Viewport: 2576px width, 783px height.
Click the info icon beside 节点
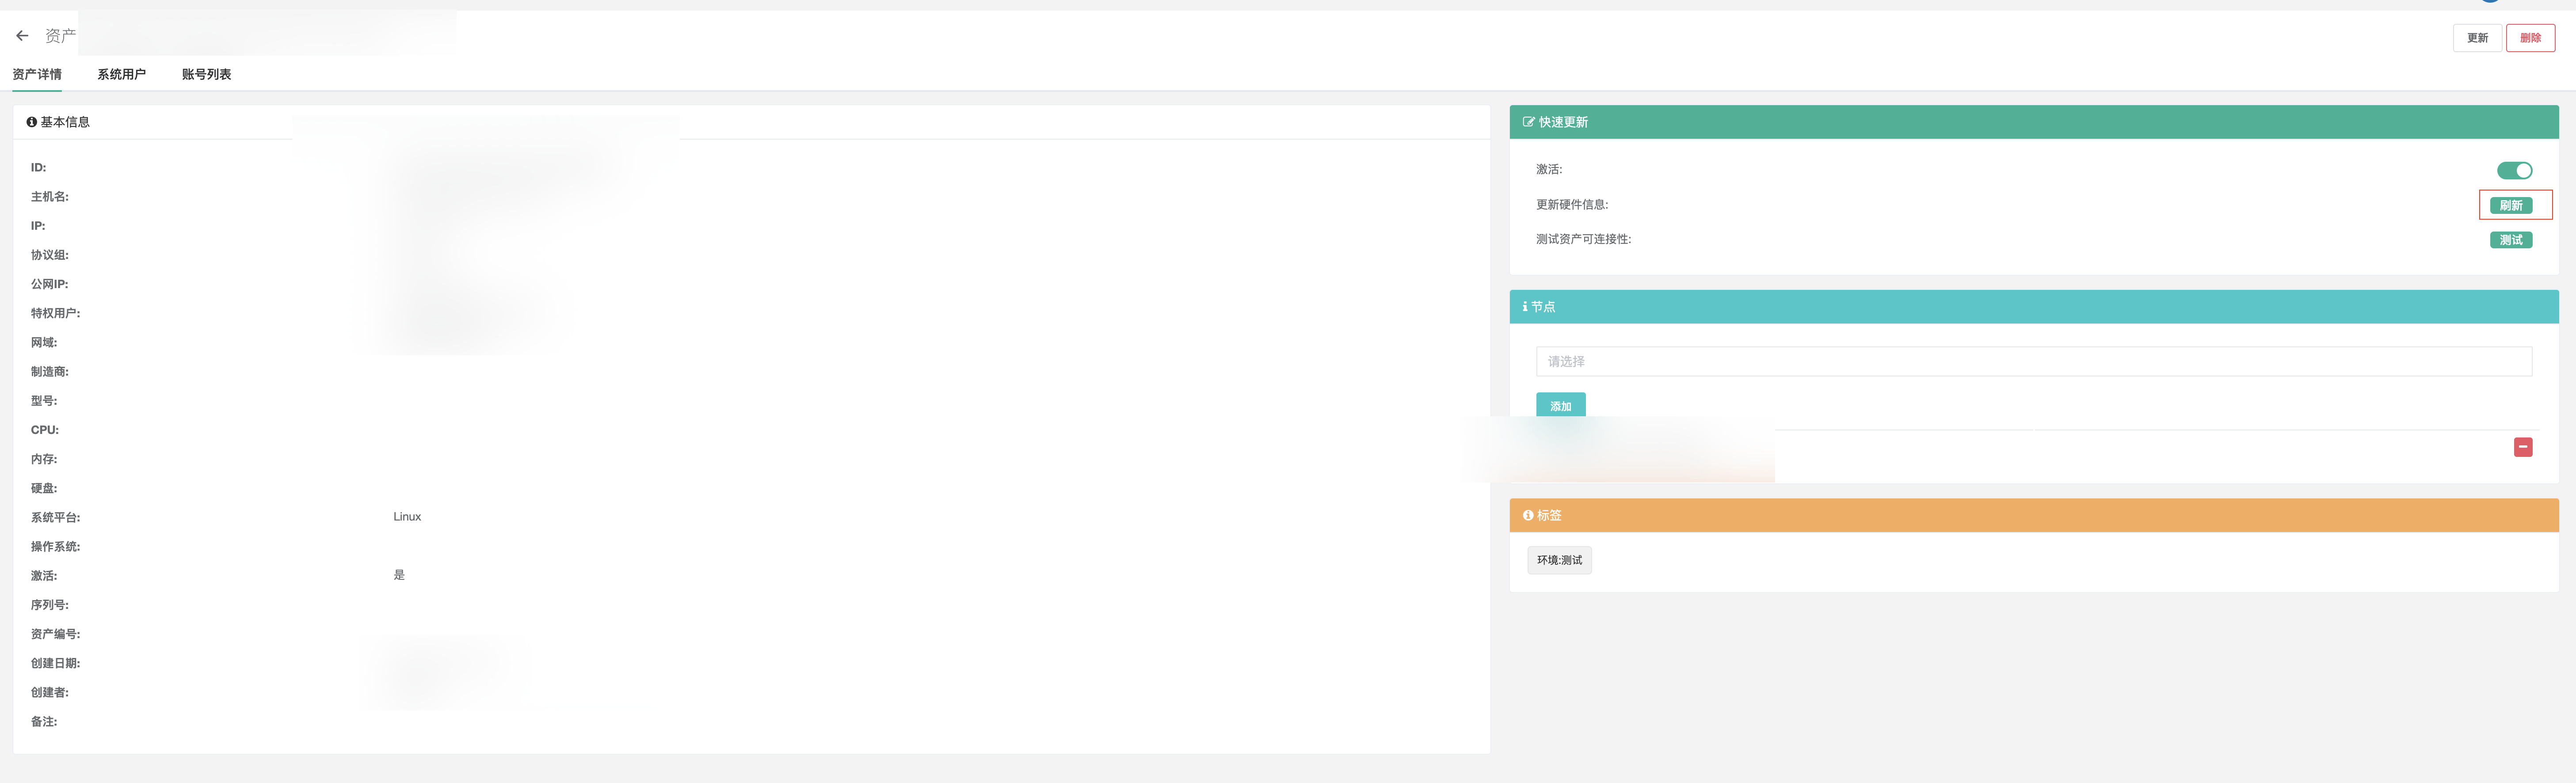coord(1524,307)
